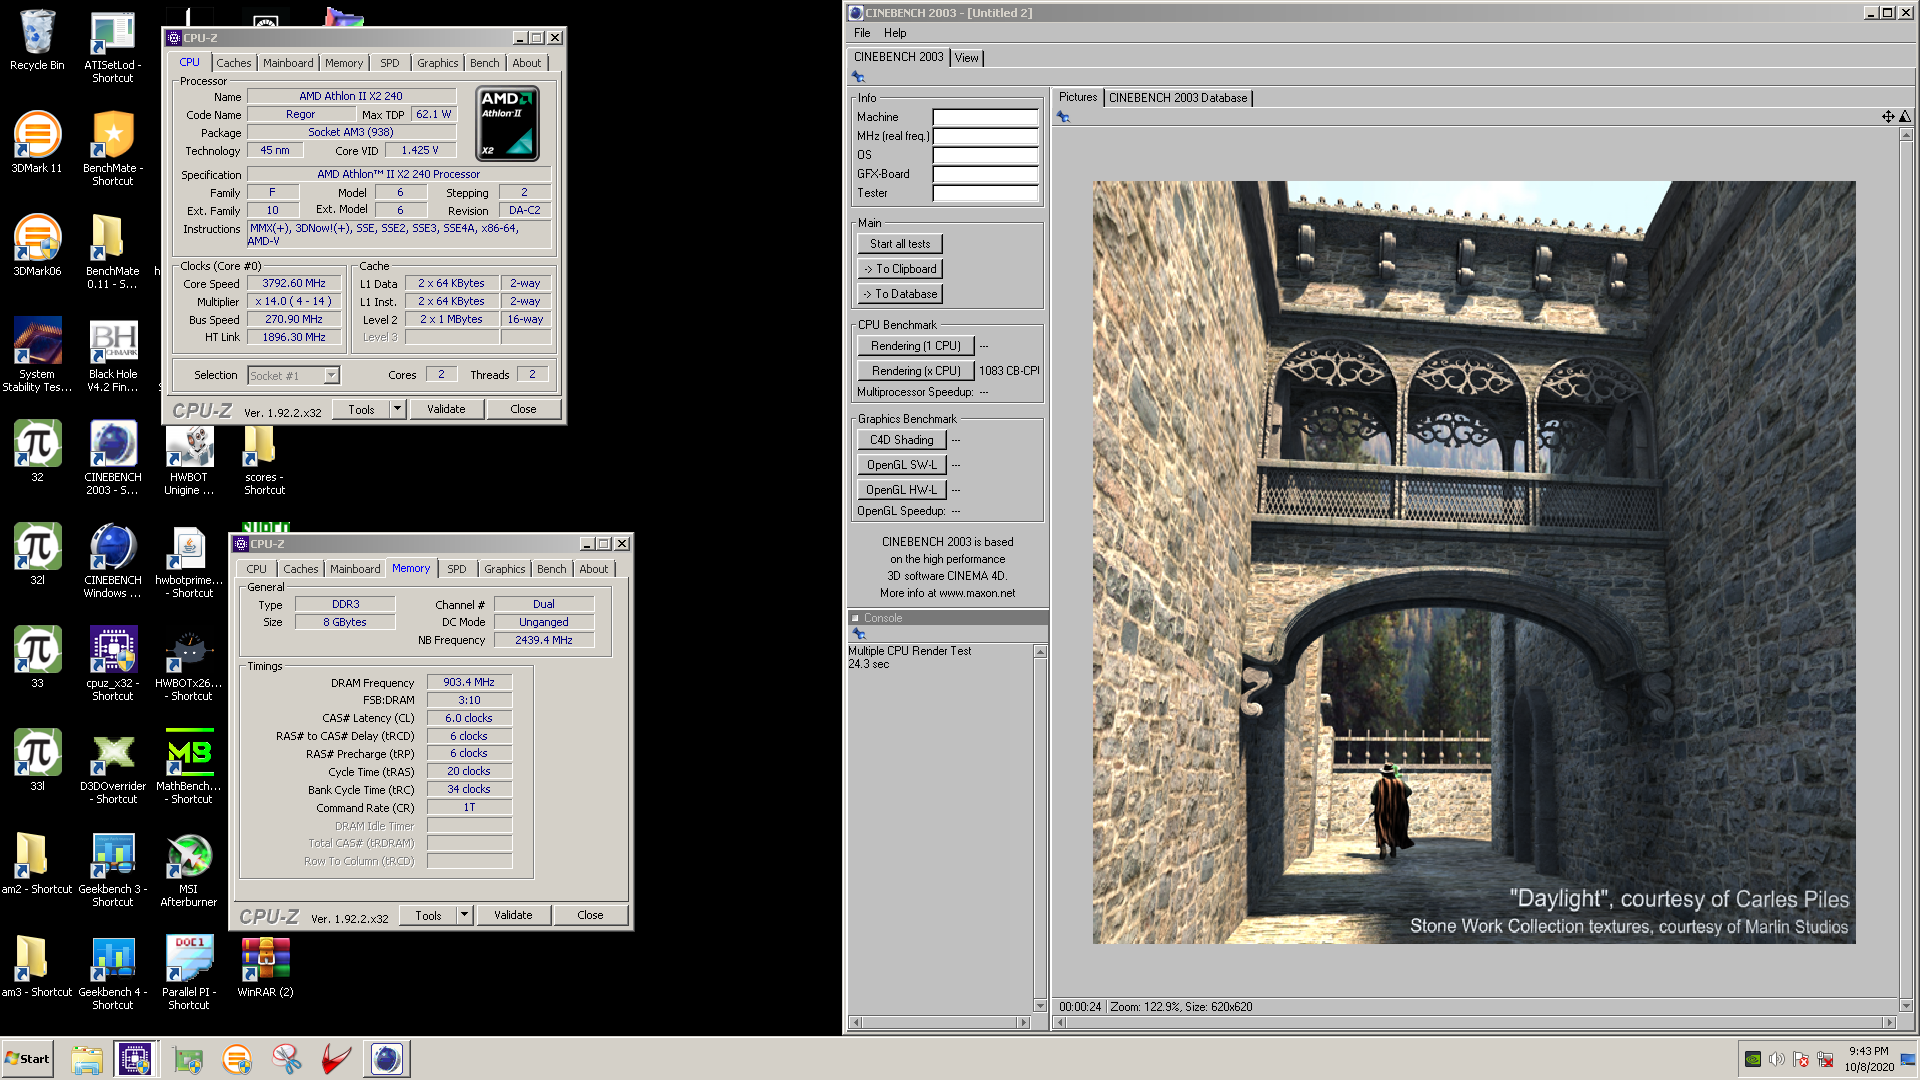Run the Rendering (1 CPU) benchmark
This screenshot has width=1920, height=1080.
pyautogui.click(x=916, y=346)
